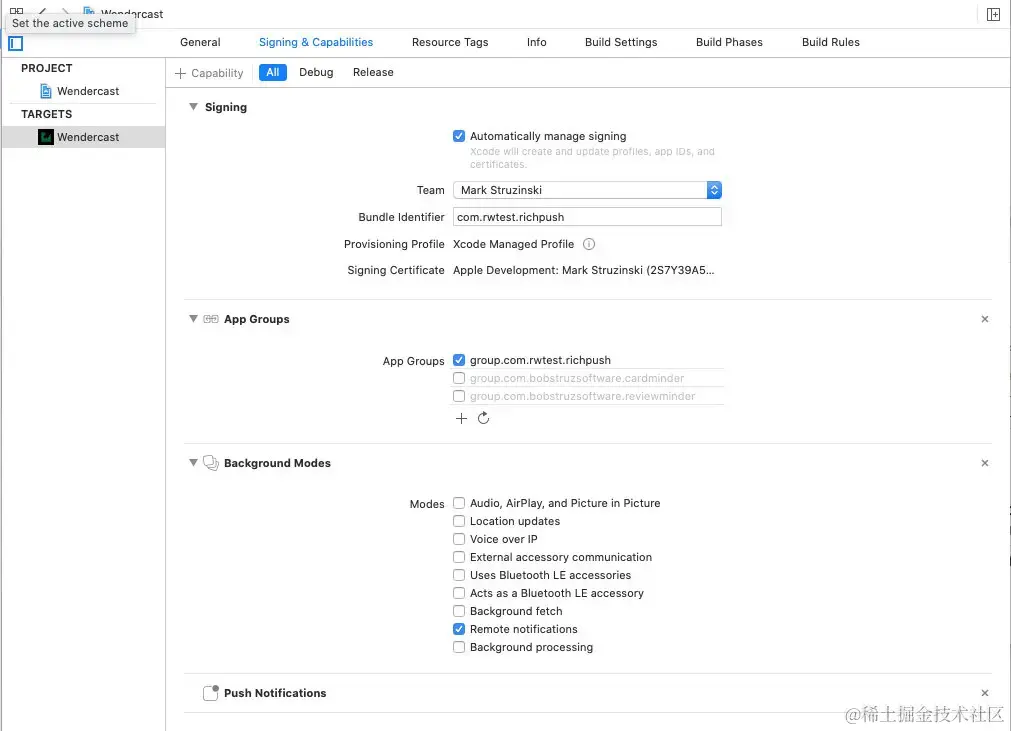Open the Team dropdown
Screen dimensions: 1011x731
click(x=587, y=190)
